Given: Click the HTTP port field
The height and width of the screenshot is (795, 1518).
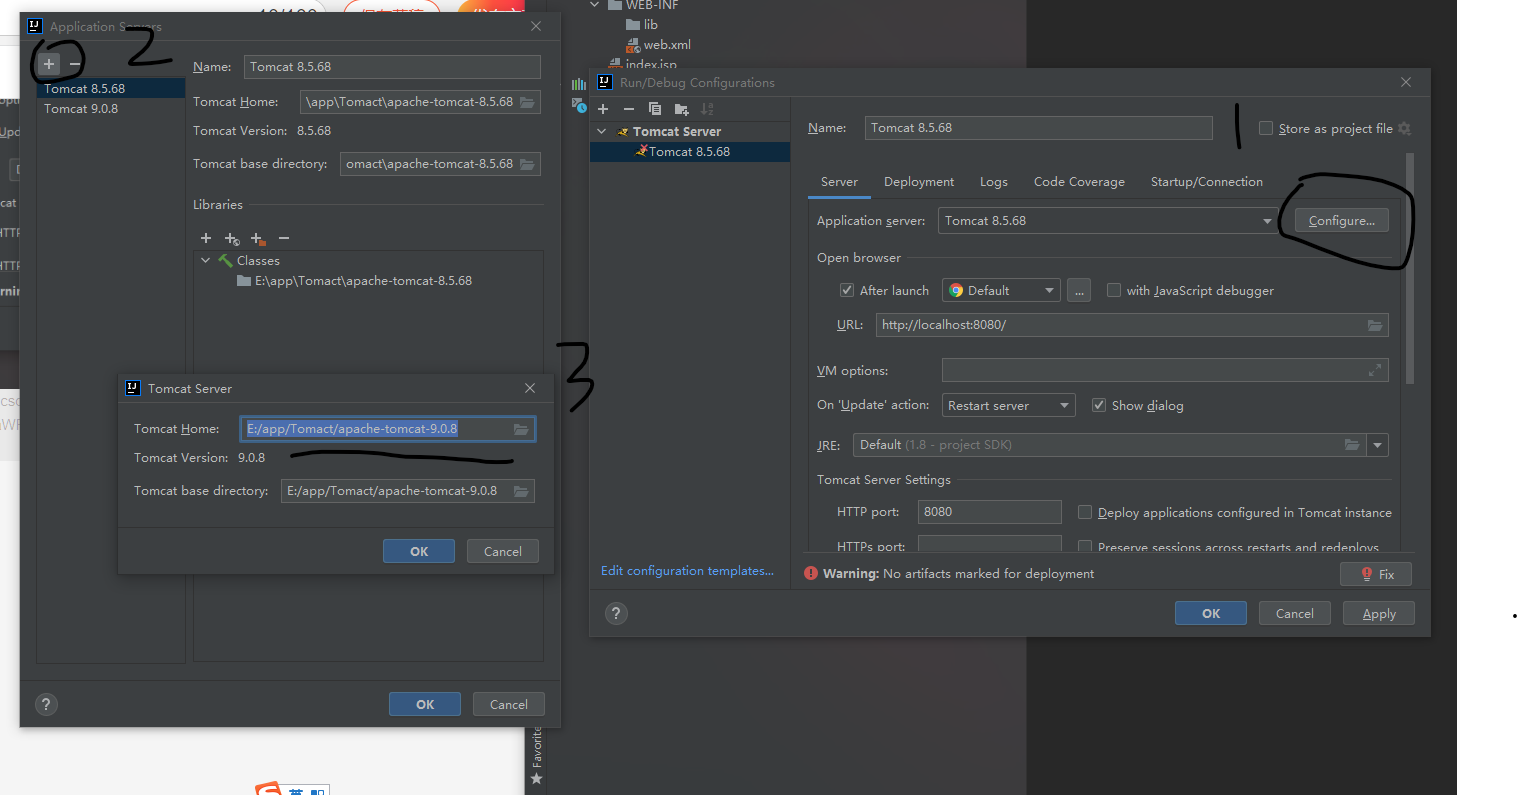Looking at the screenshot, I should coord(990,512).
